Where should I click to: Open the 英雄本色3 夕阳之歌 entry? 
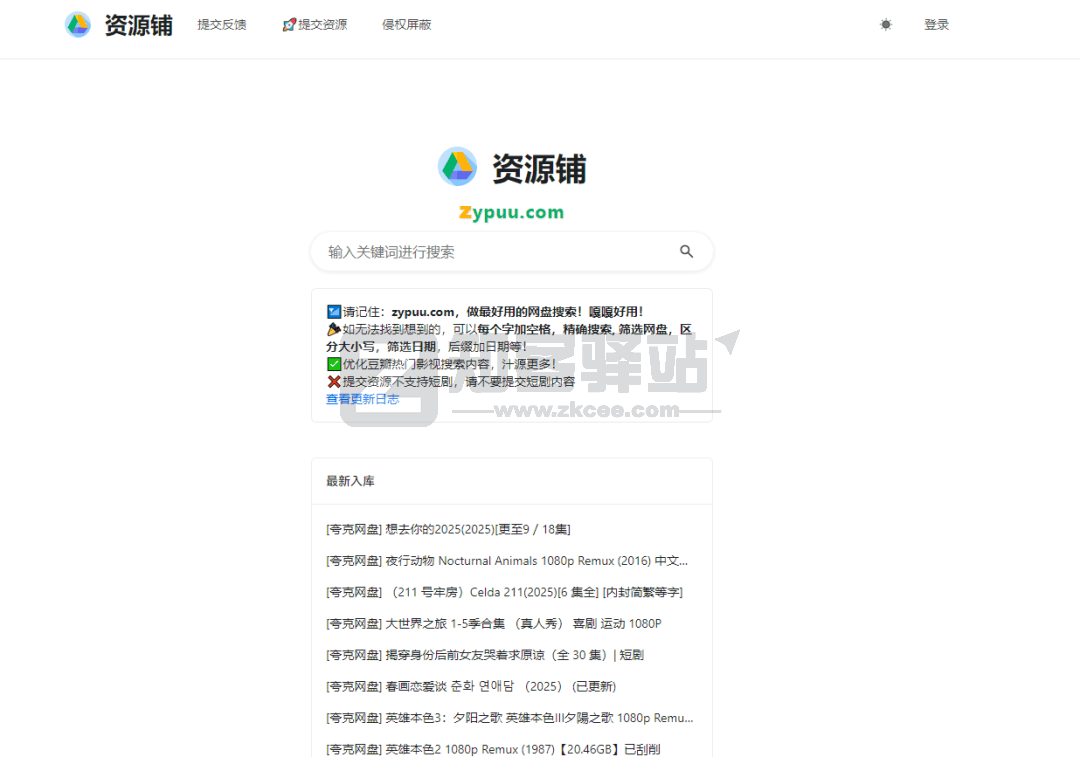pyautogui.click(x=500, y=717)
